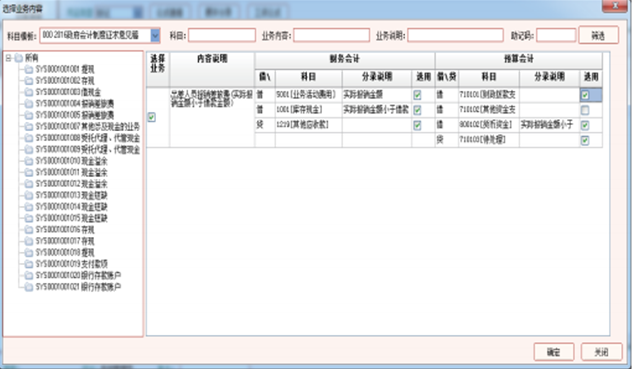Screen dimensions: 633x369
Task: Select tree node SYS0001001015 现金短缺
Action: click(71, 218)
